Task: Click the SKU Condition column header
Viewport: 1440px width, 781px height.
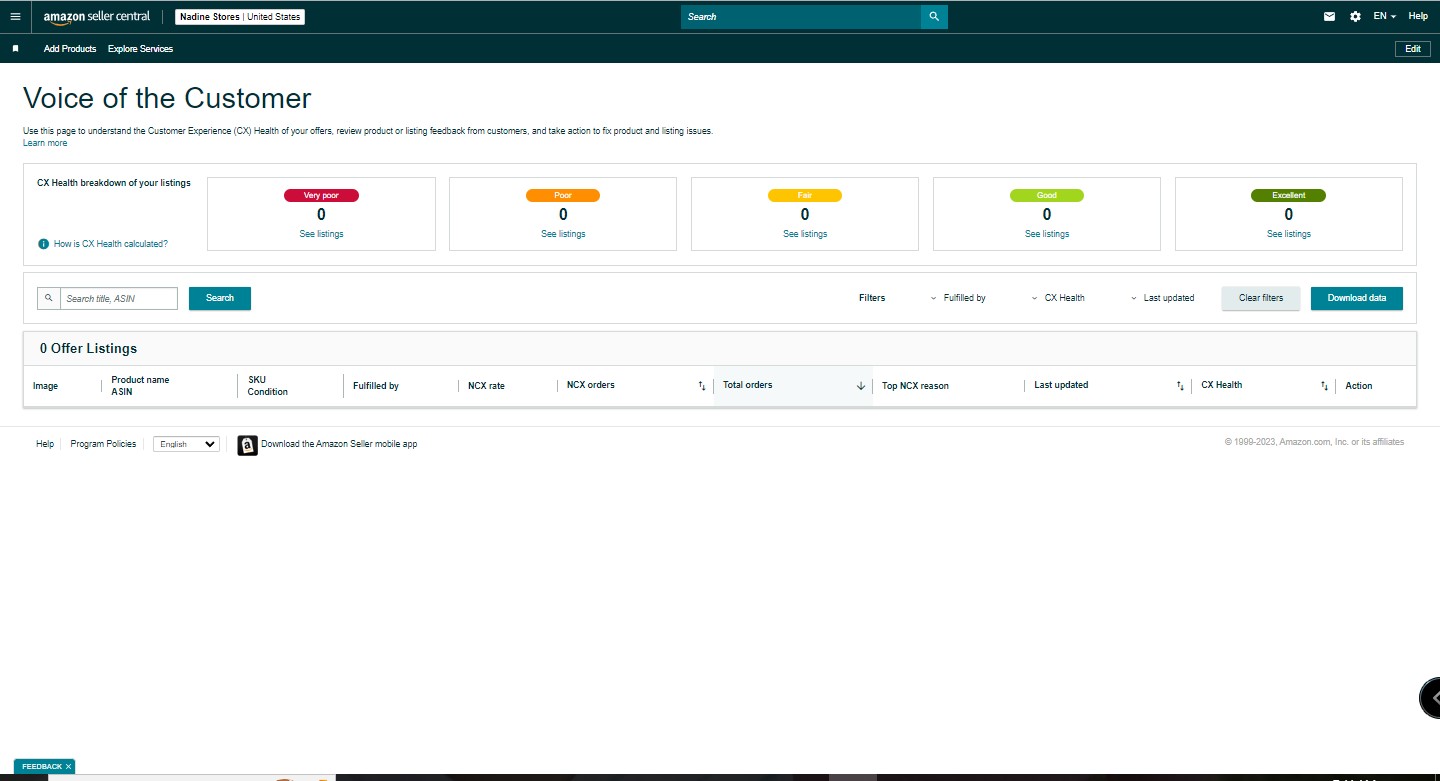Action: (x=268, y=386)
